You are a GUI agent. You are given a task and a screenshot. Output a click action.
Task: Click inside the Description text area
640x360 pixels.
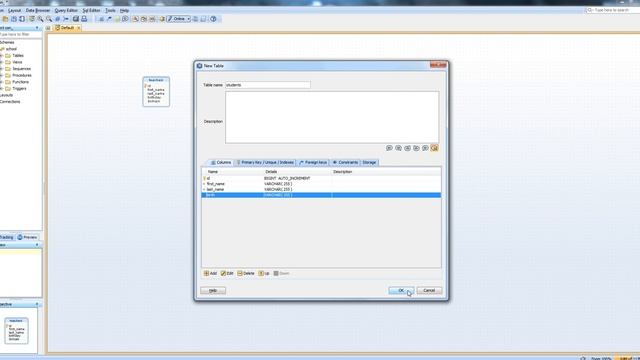pyautogui.click(x=332, y=117)
